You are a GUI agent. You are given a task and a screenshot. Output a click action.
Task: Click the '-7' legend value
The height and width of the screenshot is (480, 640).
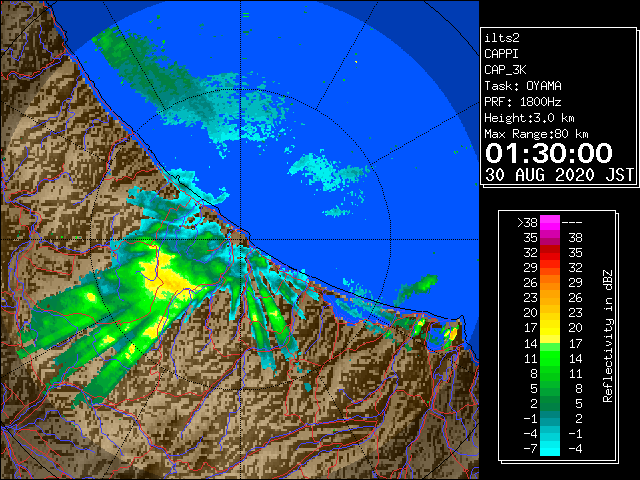pos(530,449)
